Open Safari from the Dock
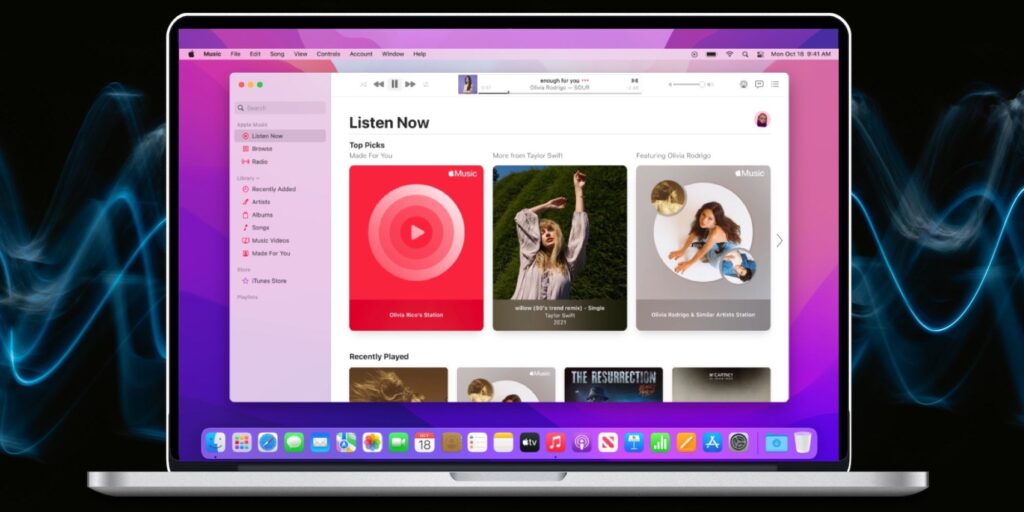 (x=268, y=442)
